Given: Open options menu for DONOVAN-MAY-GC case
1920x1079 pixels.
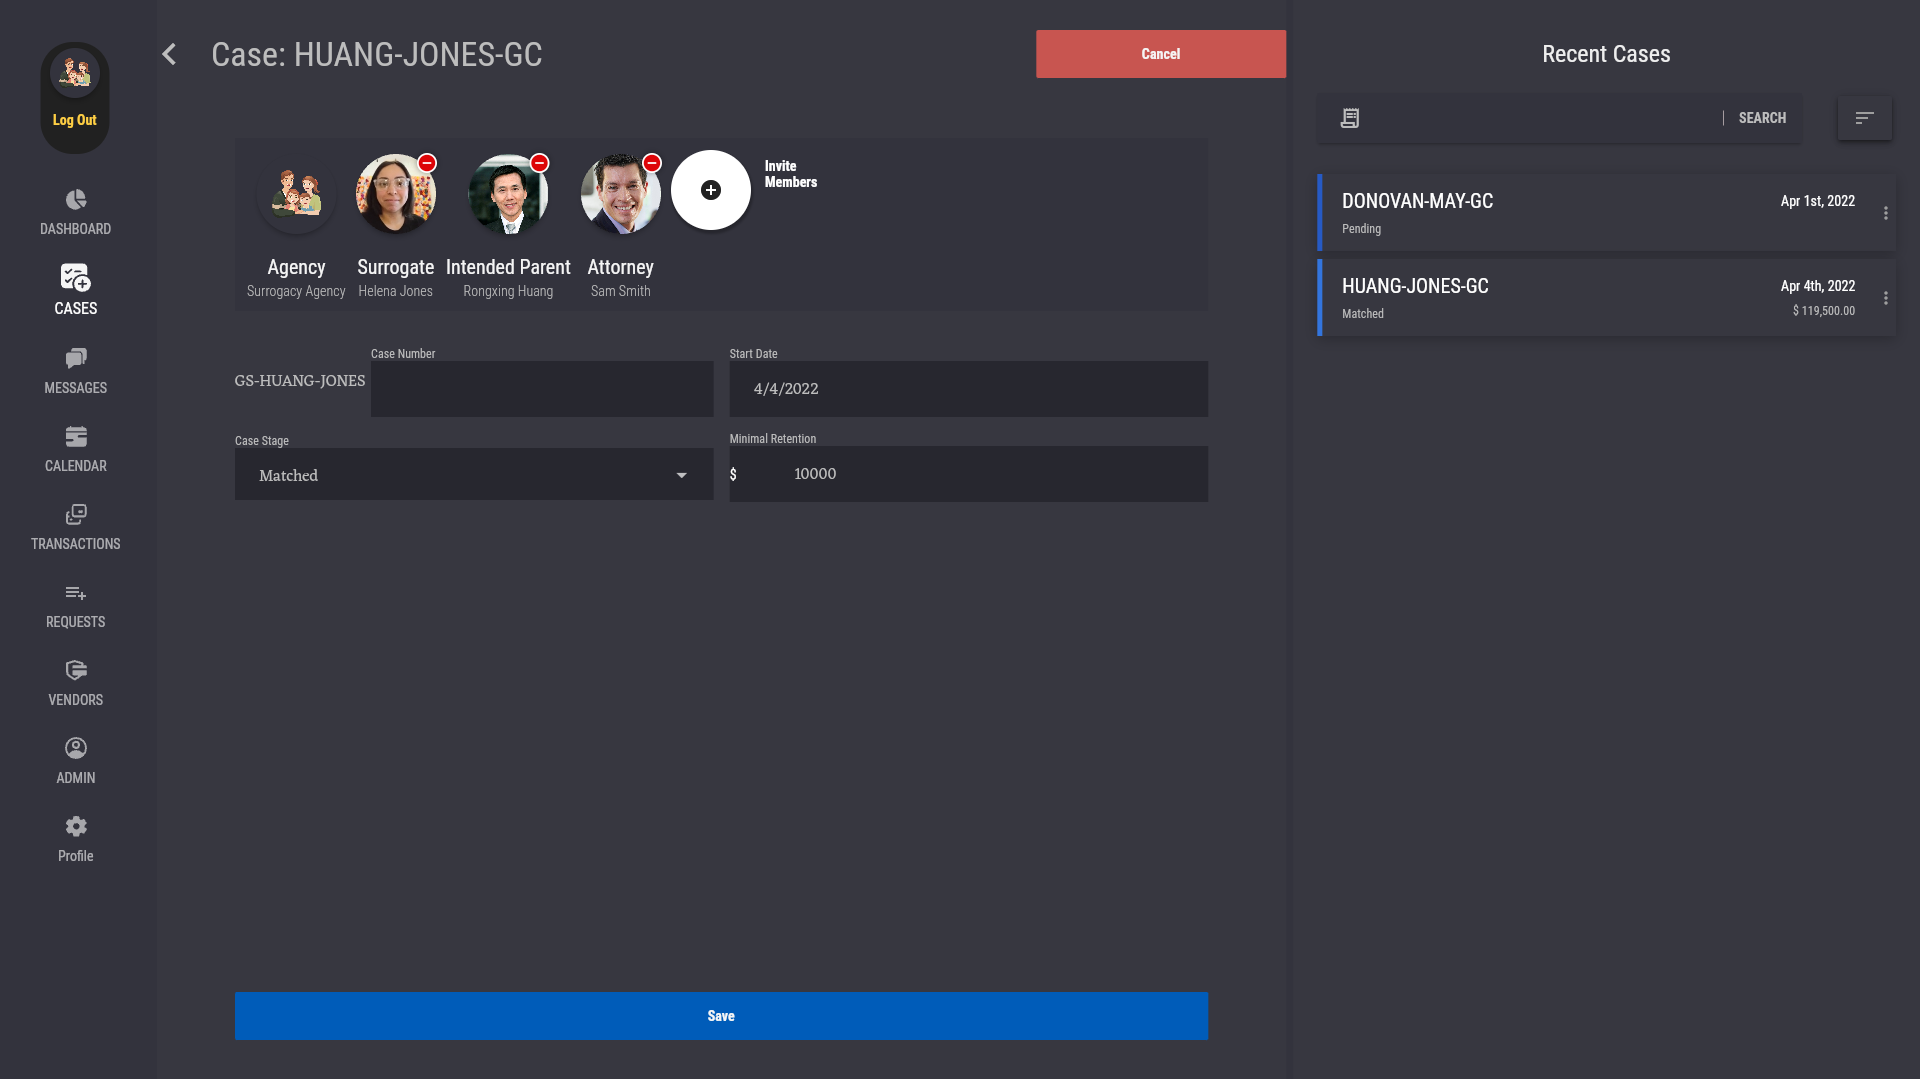Looking at the screenshot, I should point(1885,213).
